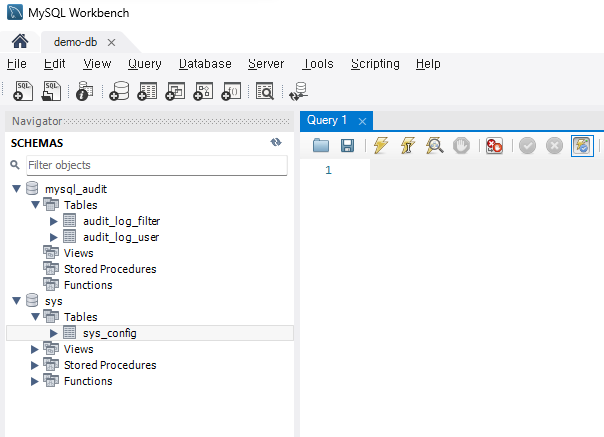Select the mysql_audit schema name

pyautogui.click(x=76, y=189)
